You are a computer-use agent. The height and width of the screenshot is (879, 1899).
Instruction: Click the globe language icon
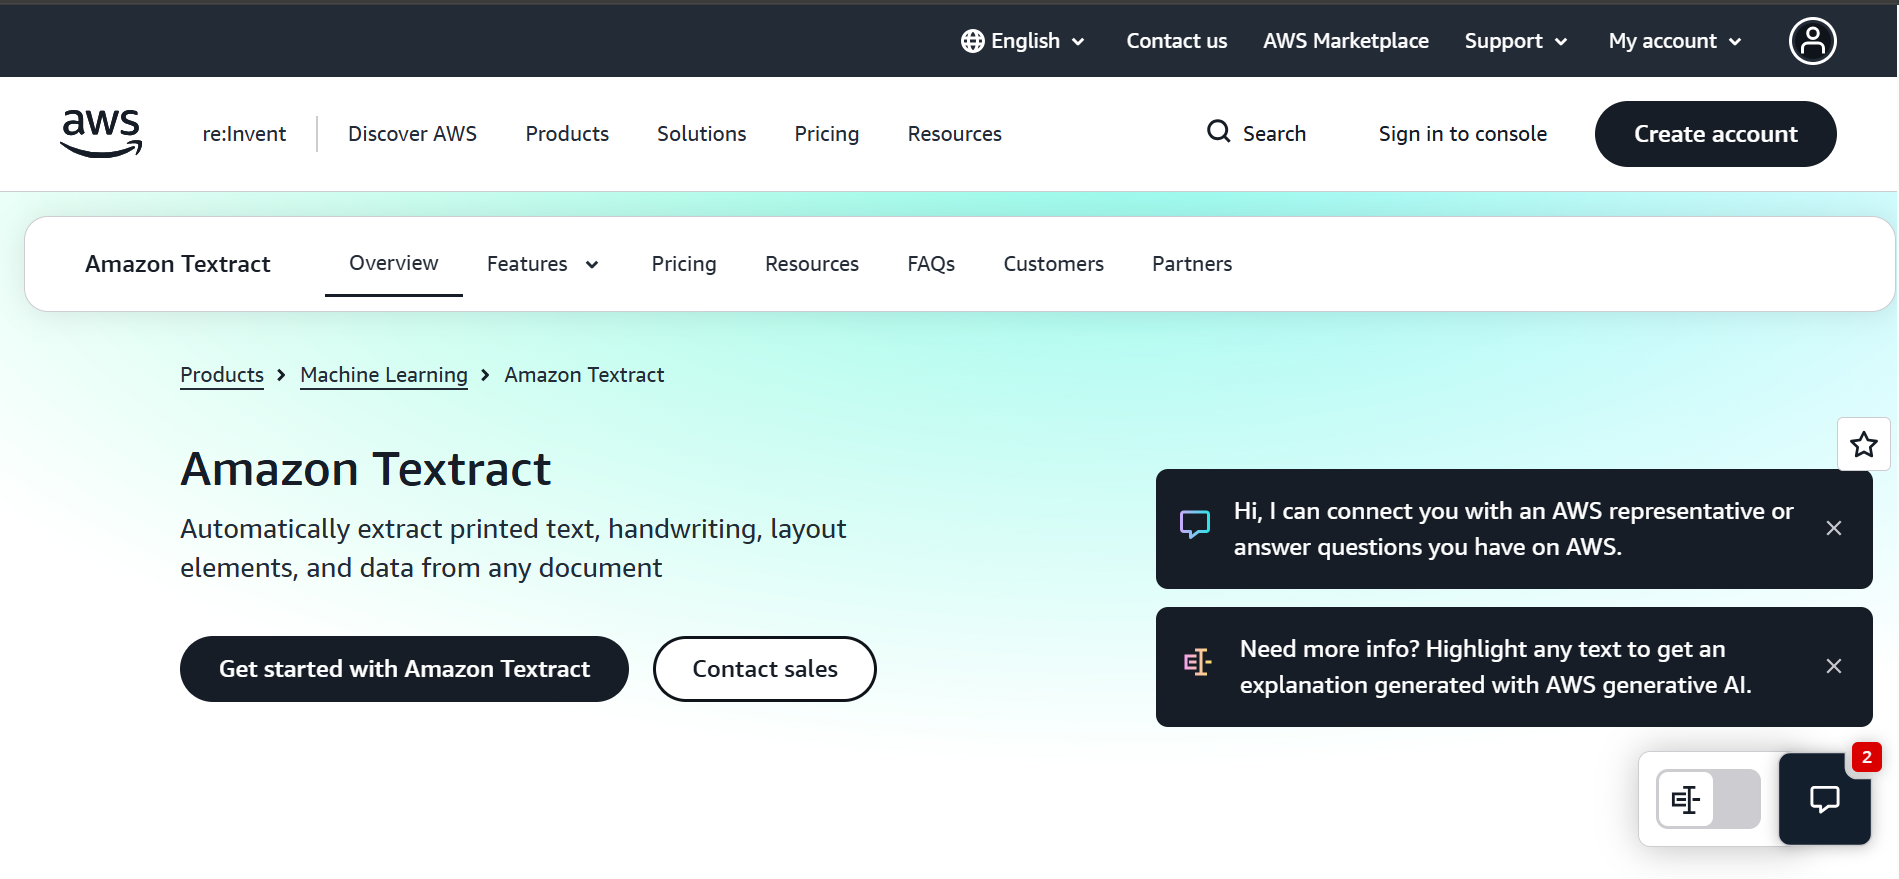[x=972, y=41]
